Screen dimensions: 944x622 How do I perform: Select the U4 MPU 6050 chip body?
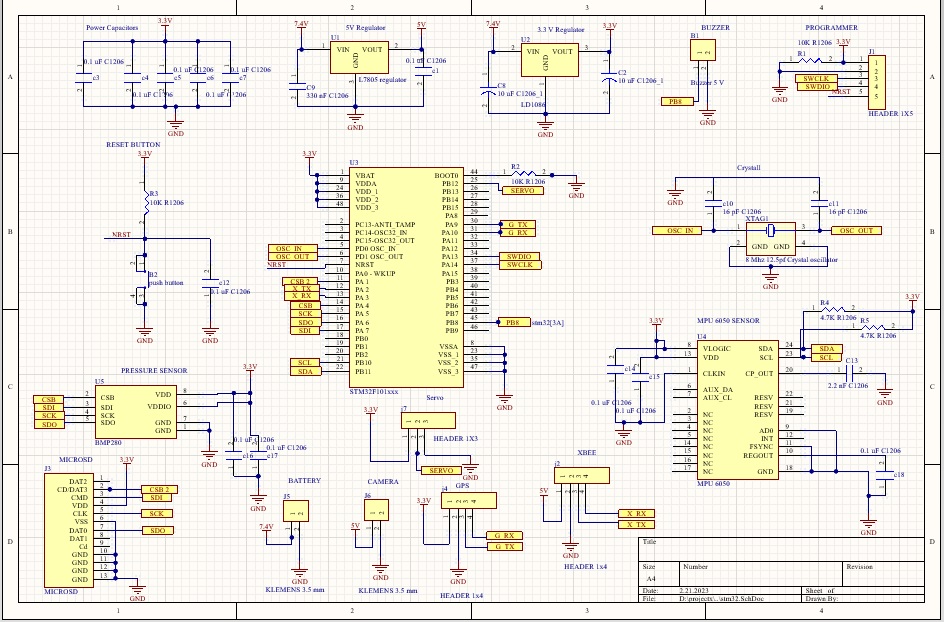(x=738, y=410)
